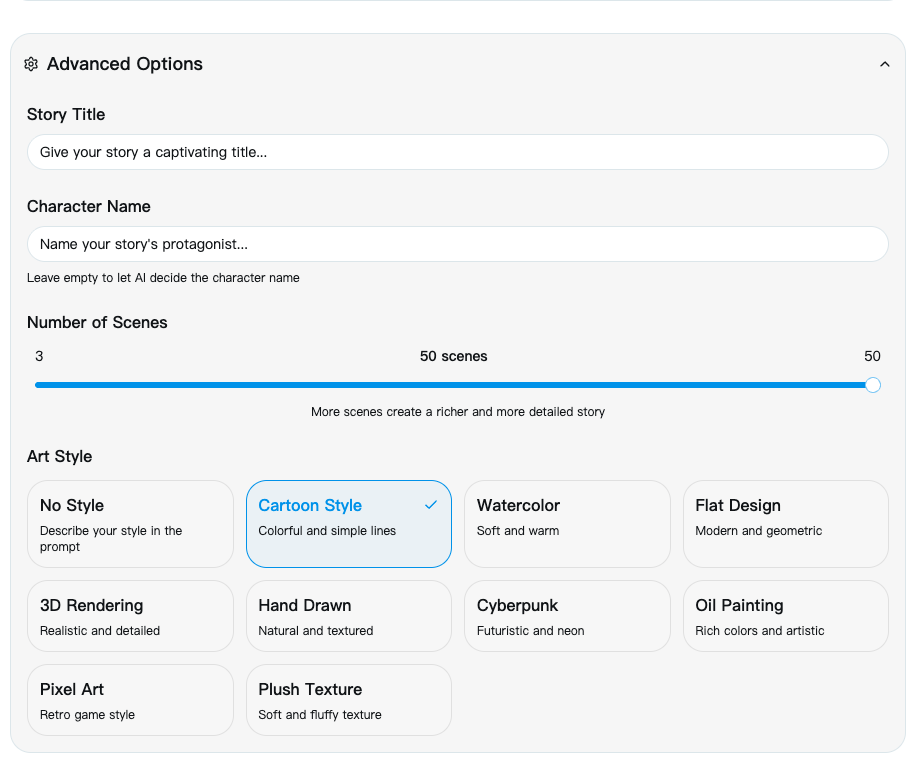This screenshot has height=773, width=914.
Task: Select the No Style art option
Action: [x=130, y=524]
